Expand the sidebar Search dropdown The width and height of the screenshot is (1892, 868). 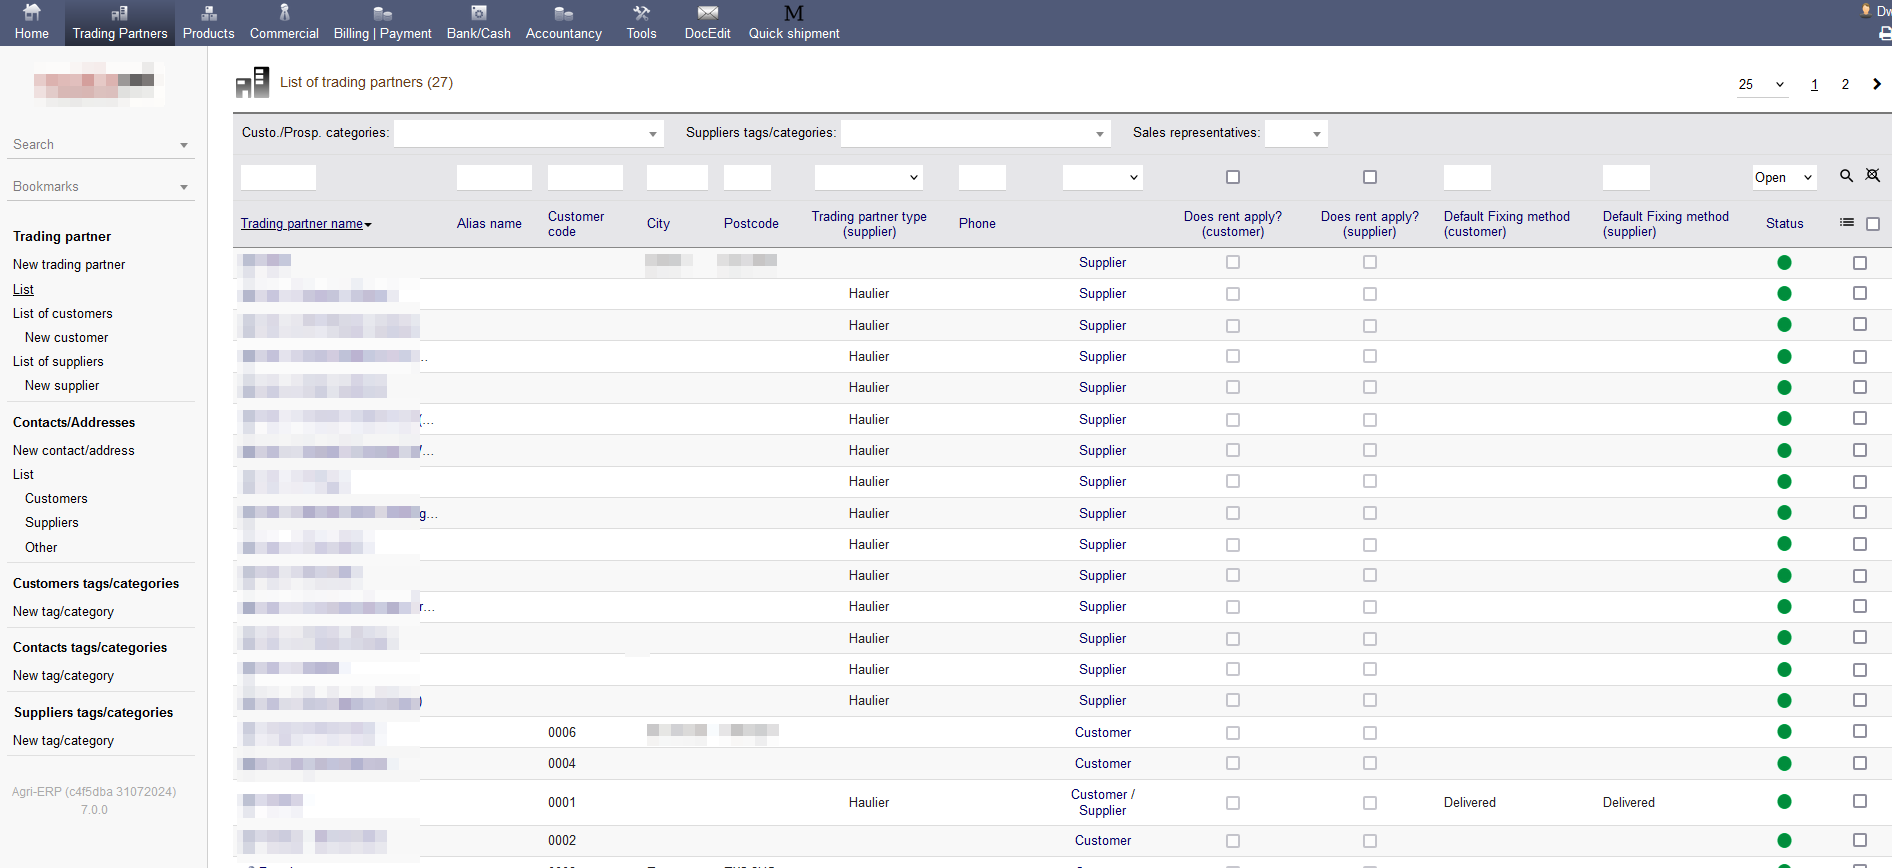(x=100, y=145)
